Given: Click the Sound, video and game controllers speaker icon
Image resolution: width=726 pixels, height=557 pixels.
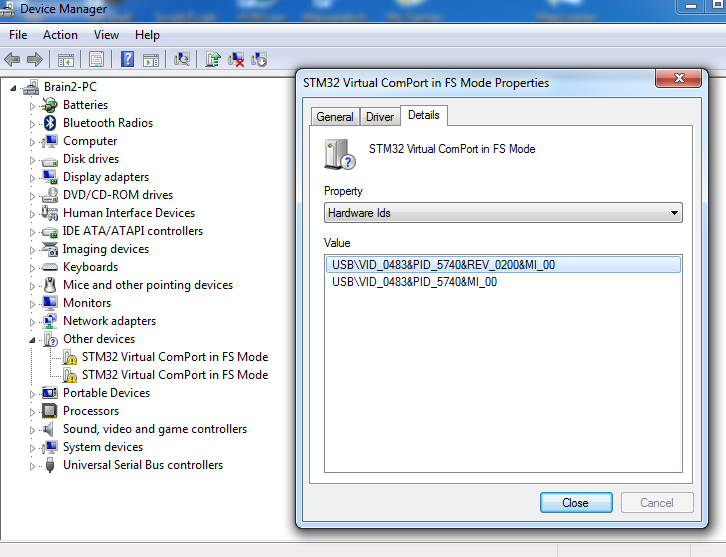Looking at the screenshot, I should (x=49, y=429).
